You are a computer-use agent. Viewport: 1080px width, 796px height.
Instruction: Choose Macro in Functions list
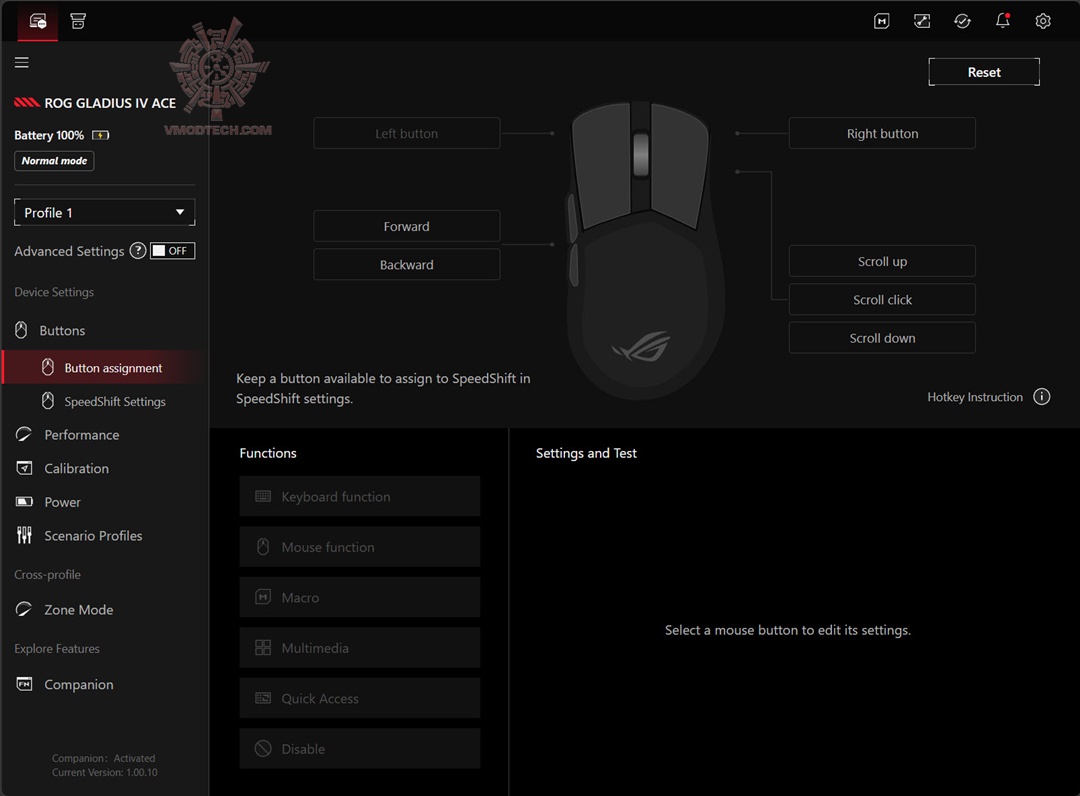tap(360, 597)
